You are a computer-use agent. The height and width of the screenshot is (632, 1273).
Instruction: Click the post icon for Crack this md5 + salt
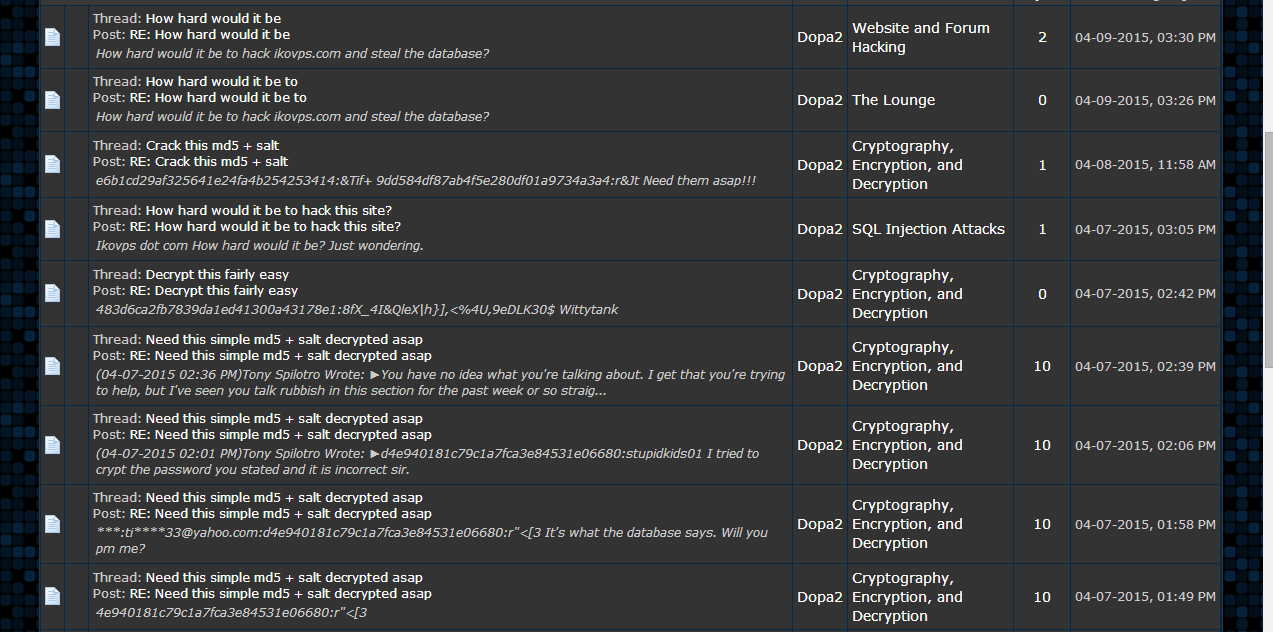(x=52, y=165)
